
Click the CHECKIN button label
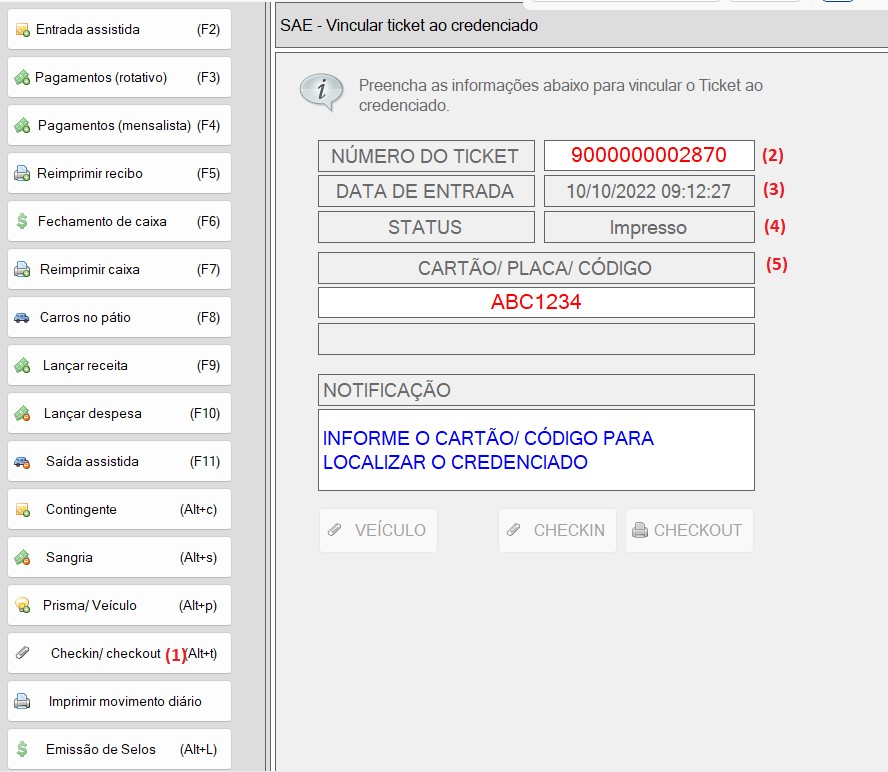coord(569,530)
